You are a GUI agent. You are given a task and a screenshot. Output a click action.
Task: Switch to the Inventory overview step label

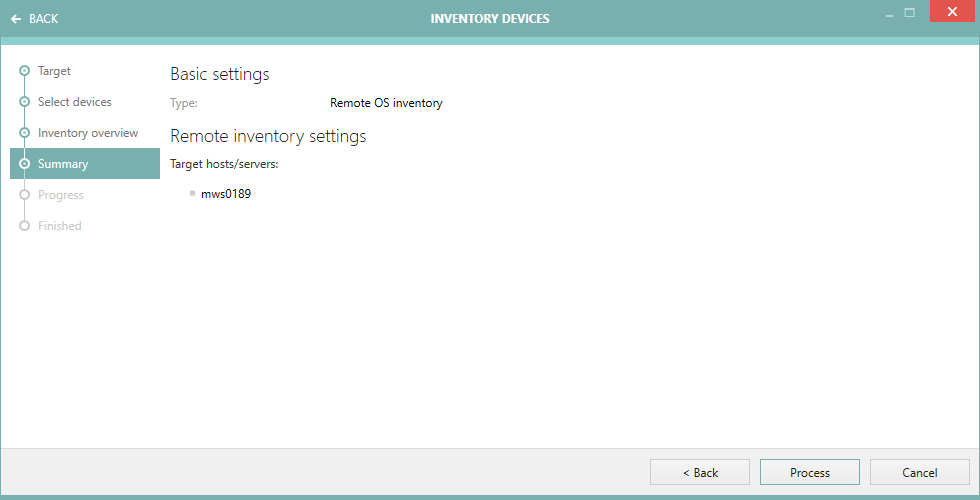[88, 133]
